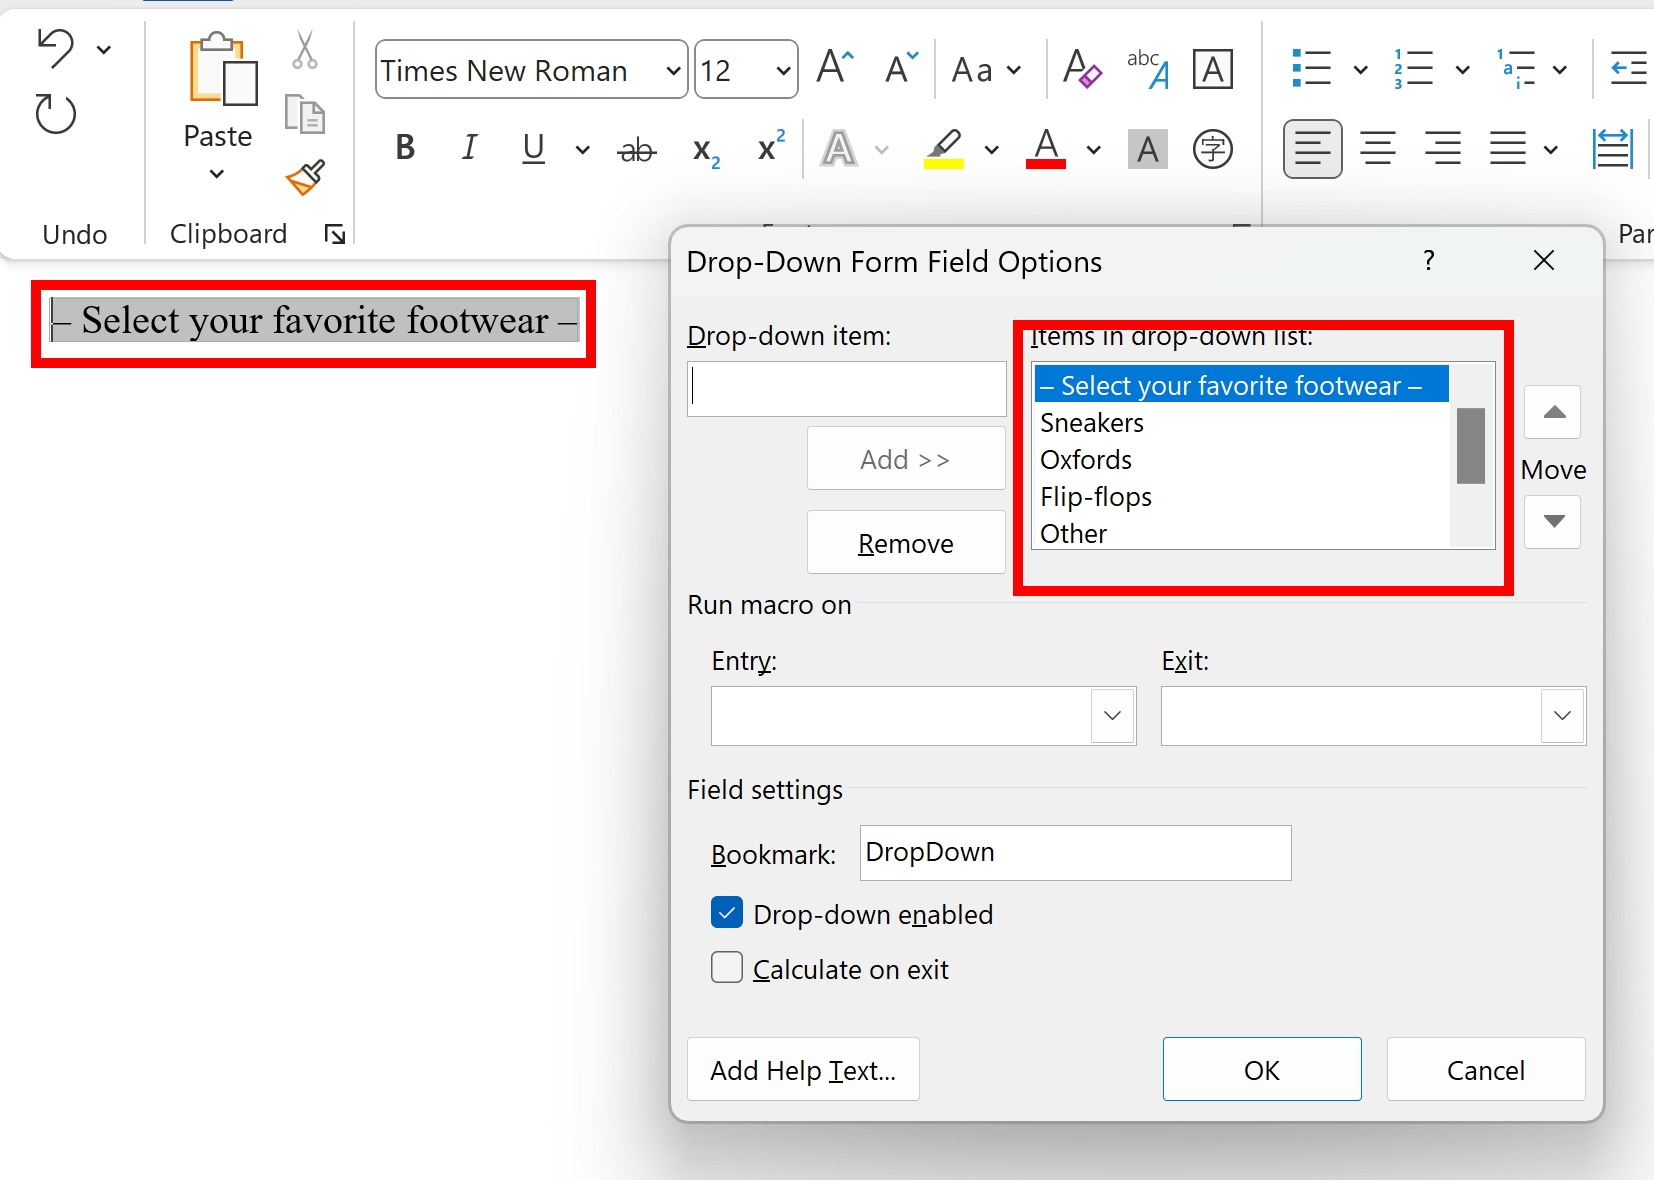Enable Calculate on exit
The height and width of the screenshot is (1180, 1654).
(x=727, y=967)
